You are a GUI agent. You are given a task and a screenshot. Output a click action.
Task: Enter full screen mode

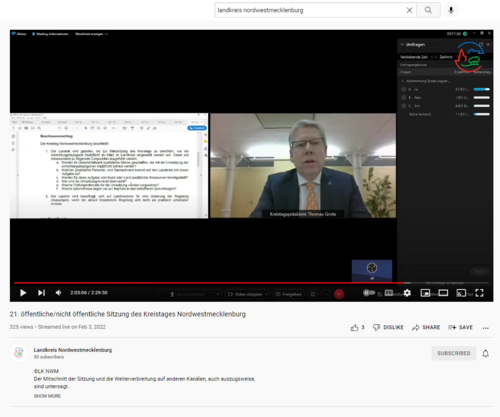point(479,293)
